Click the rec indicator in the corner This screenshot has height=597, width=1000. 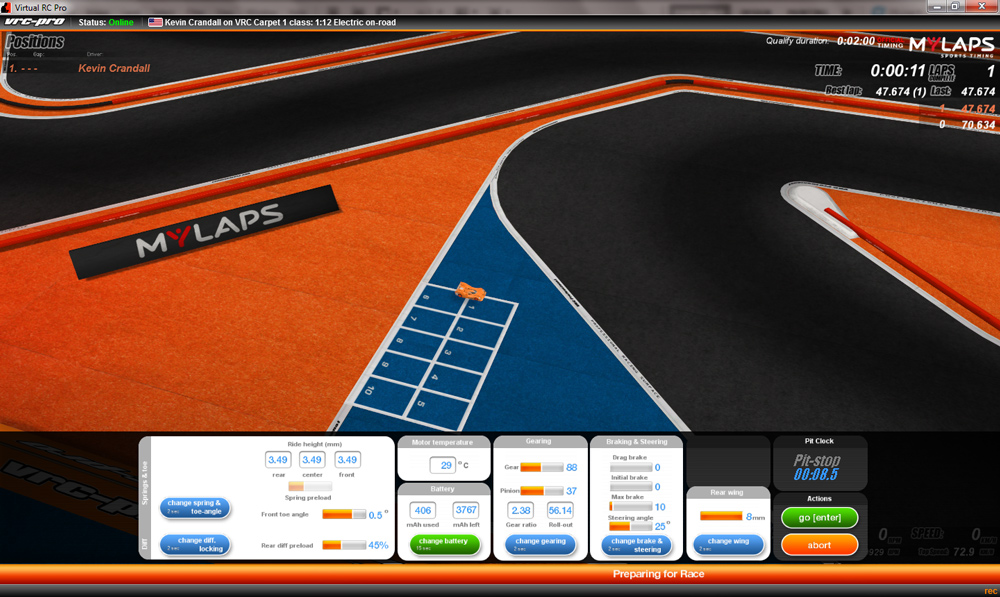(990, 591)
